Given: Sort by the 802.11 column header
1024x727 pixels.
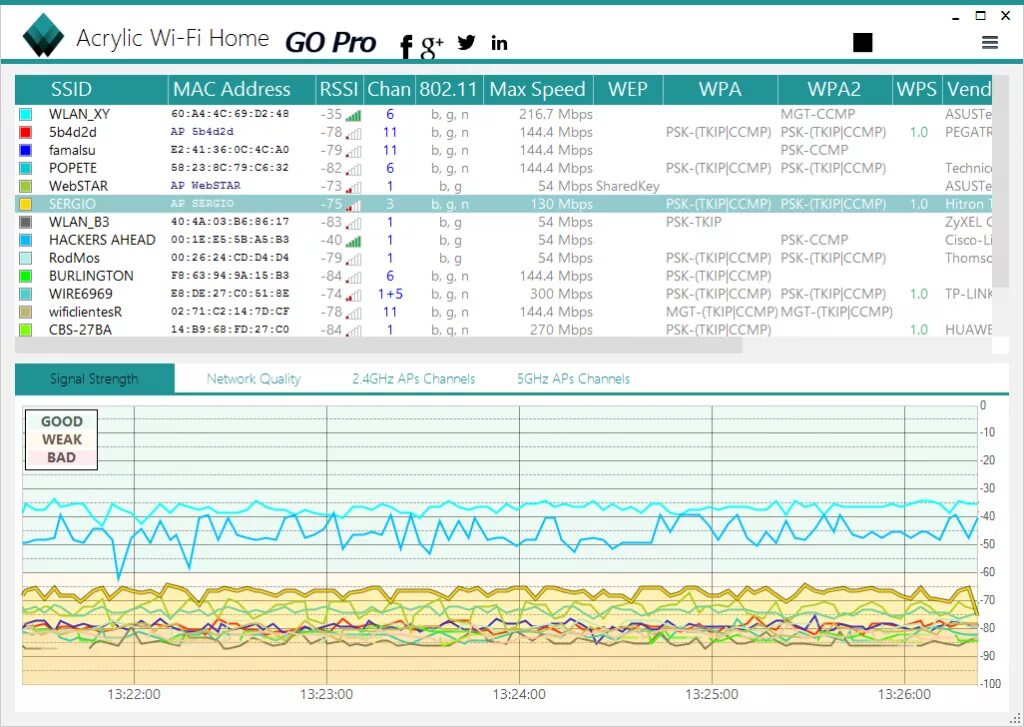Looking at the screenshot, I should point(449,89).
